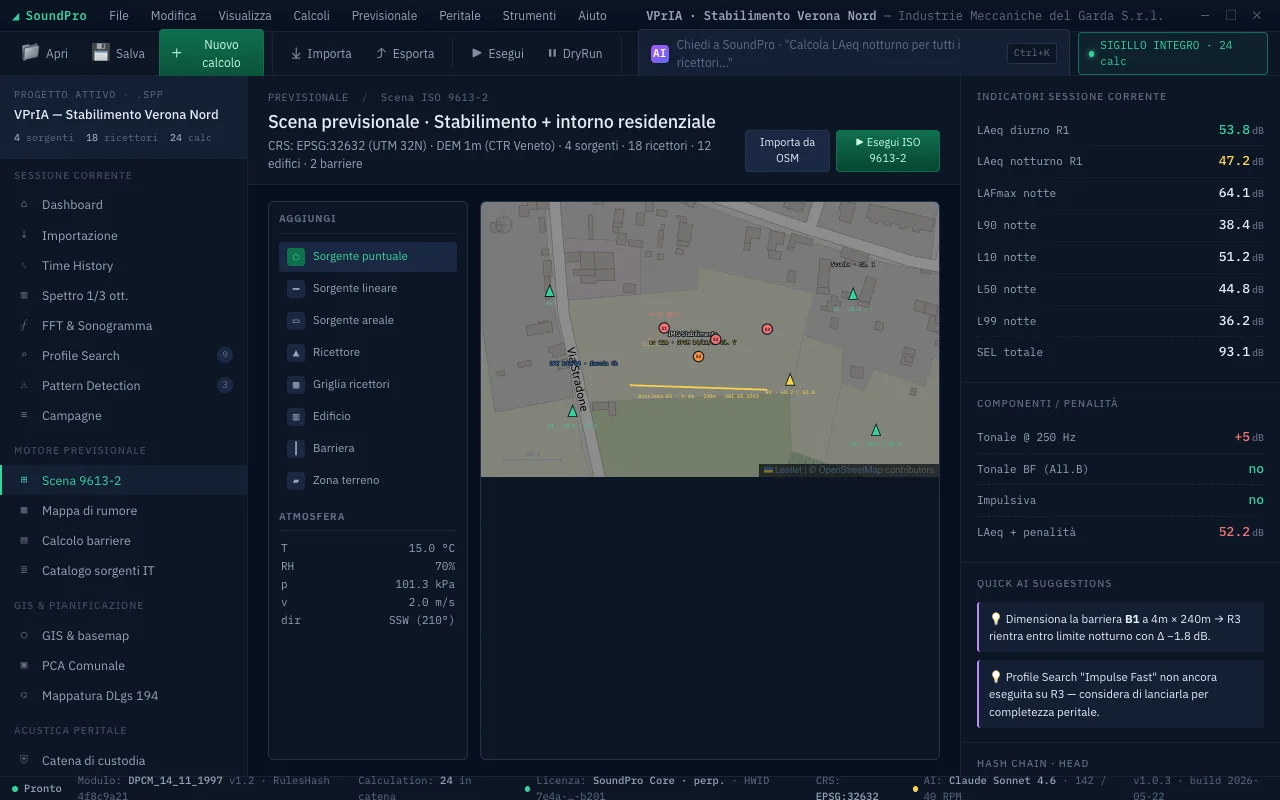Focus the Chiedi a SoundPro AI field
Image resolution: width=1280 pixels, height=800 pixels.
[x=854, y=53]
